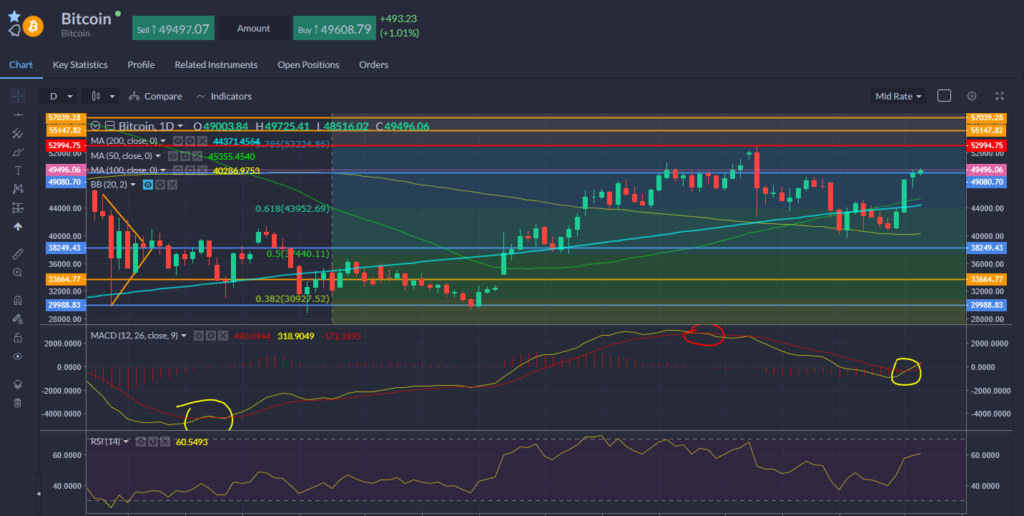This screenshot has height=516, width=1024.
Task: Click the trash icon to remove drawings
Action: click(x=17, y=402)
